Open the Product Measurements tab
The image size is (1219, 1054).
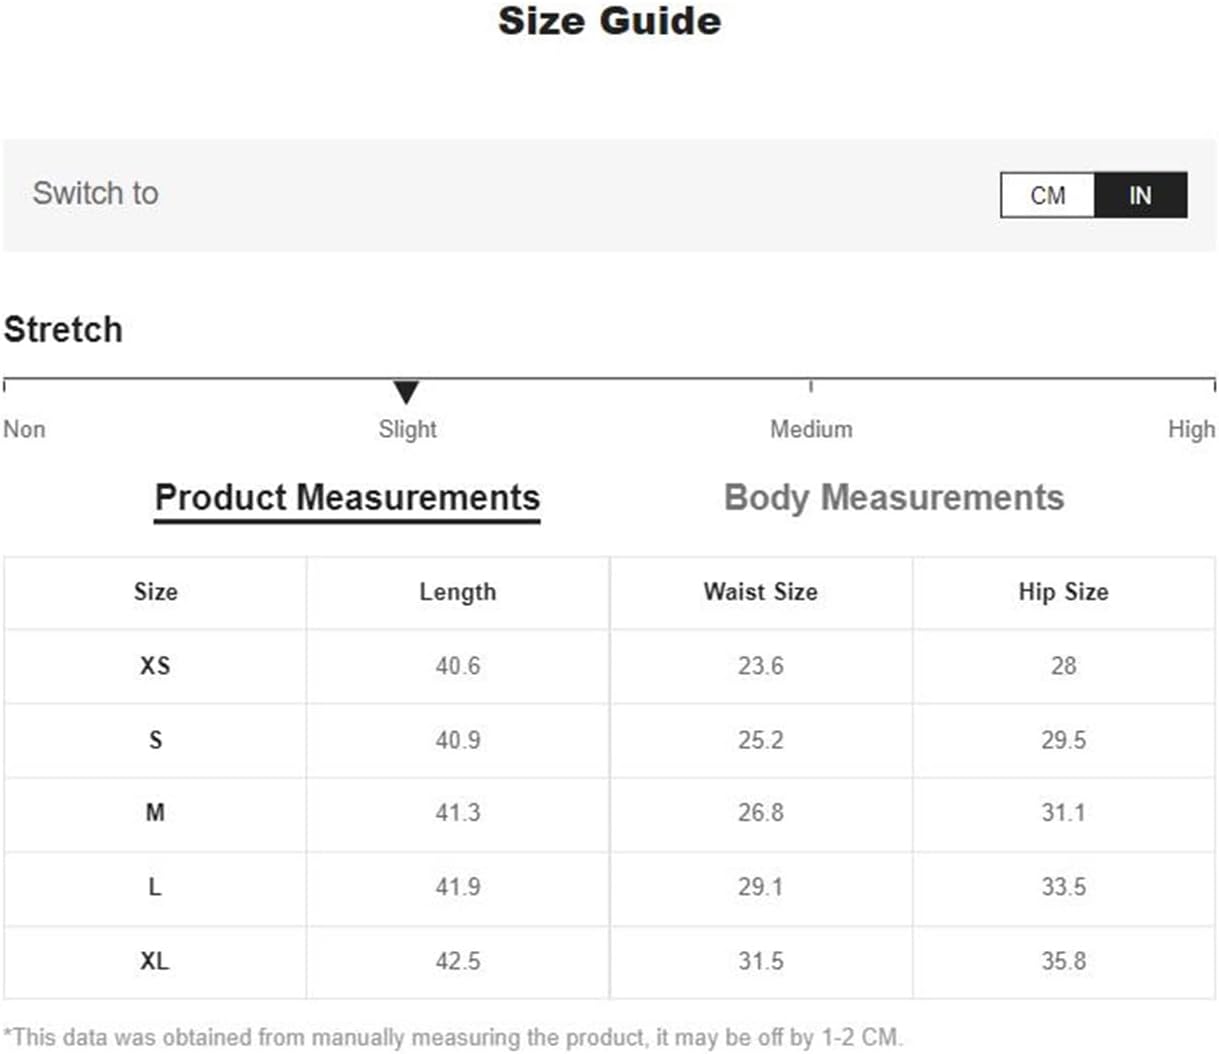point(347,498)
